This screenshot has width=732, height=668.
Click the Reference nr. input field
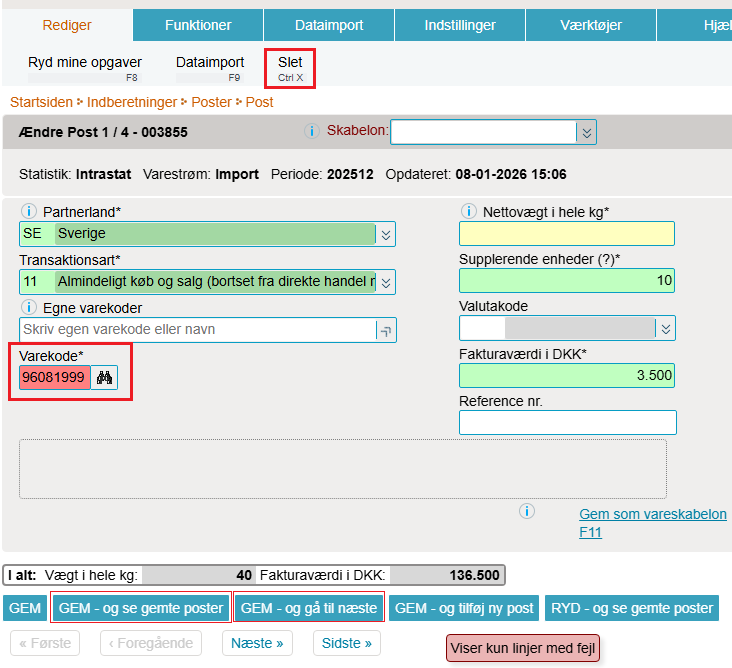coord(567,423)
